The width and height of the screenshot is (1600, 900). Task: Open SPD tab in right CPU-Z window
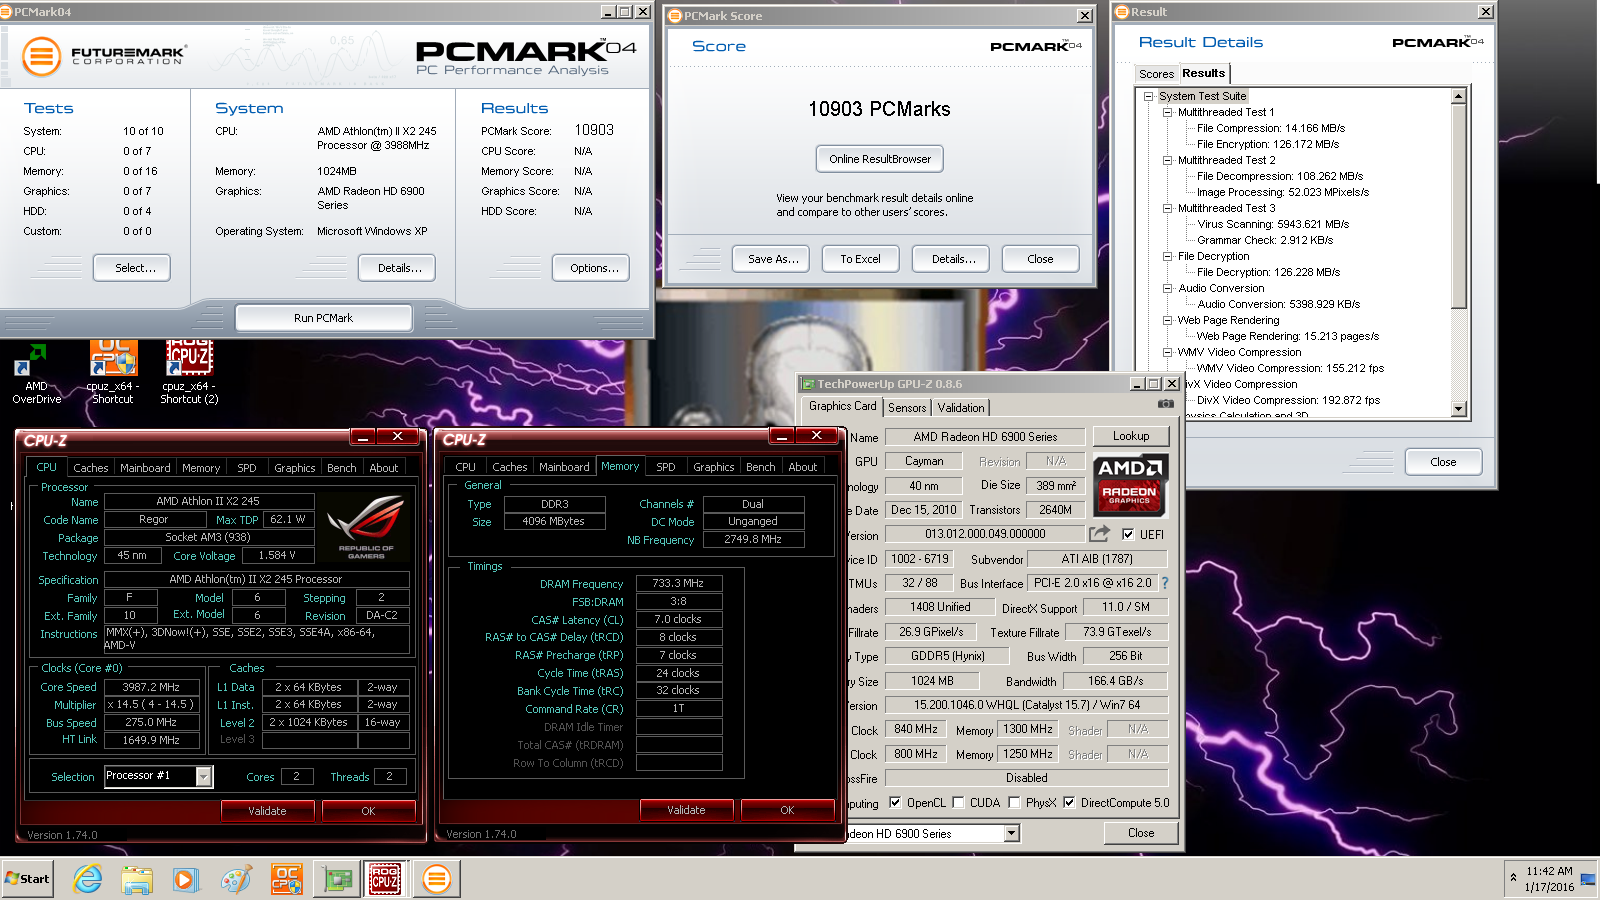(666, 467)
